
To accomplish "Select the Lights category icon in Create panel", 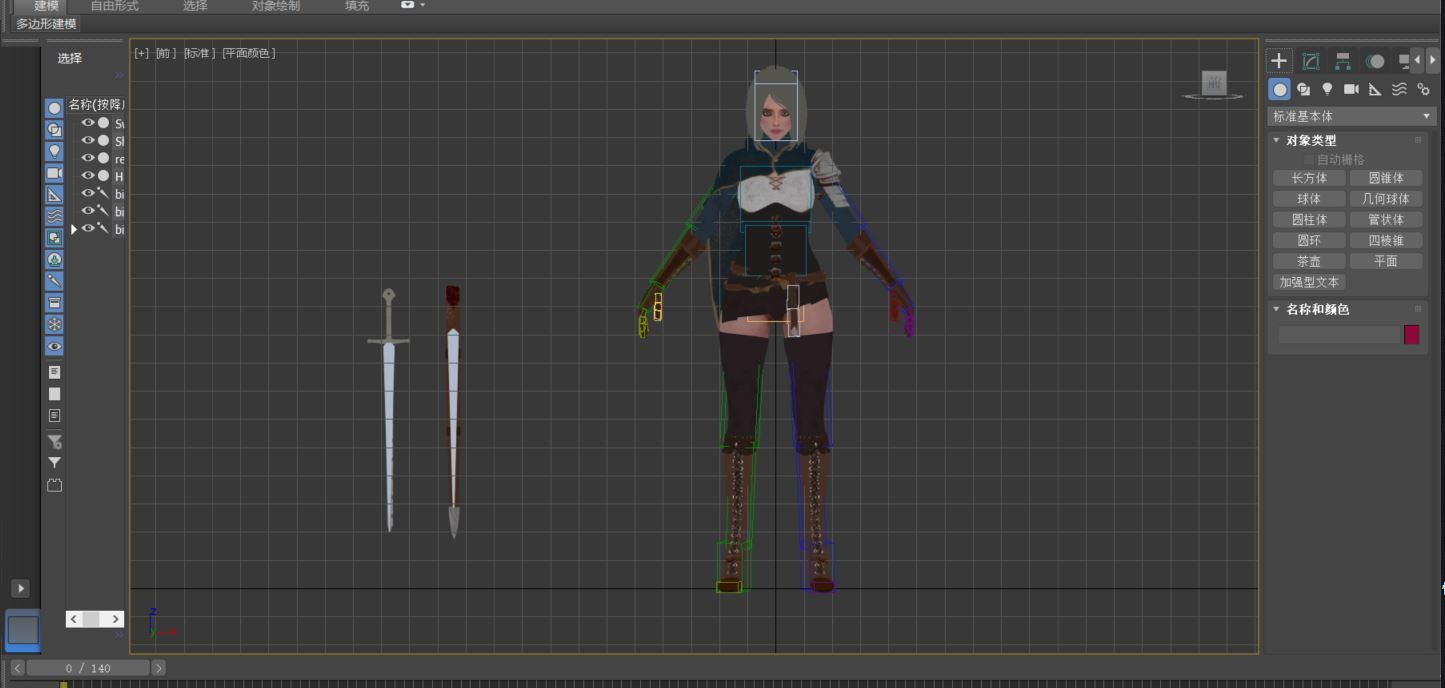I will [1327, 89].
